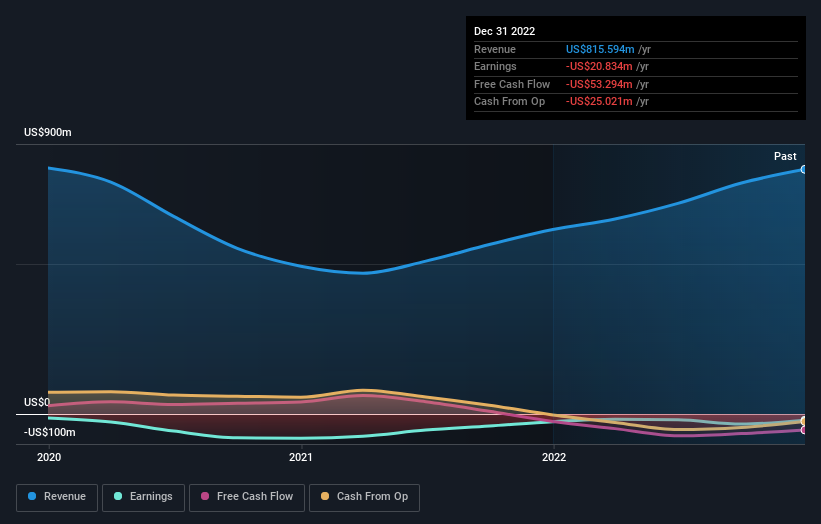This screenshot has width=821, height=524.
Task: Click the -US$25.021m cash from op value
Action: pos(599,102)
